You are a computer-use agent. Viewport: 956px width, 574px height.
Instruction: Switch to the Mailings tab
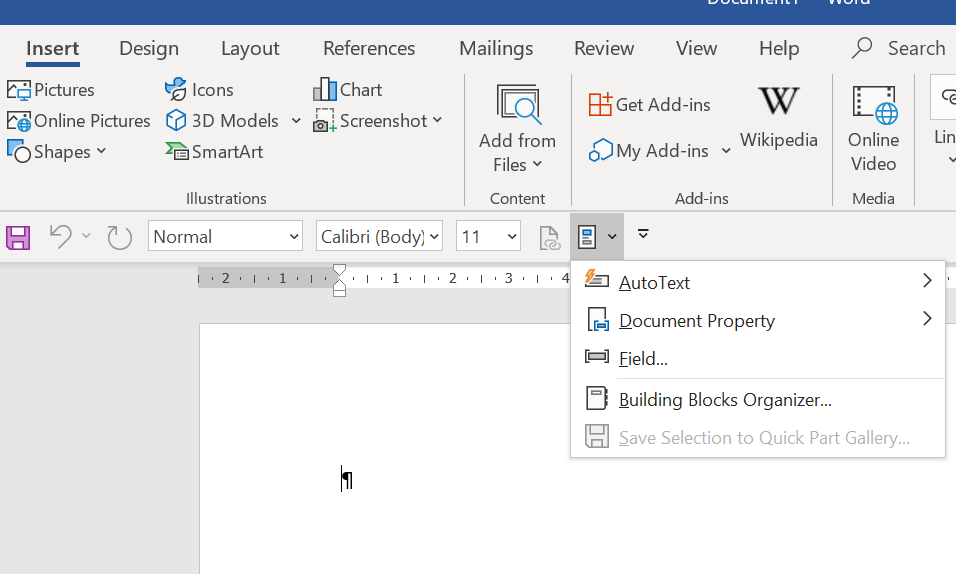tap(496, 48)
